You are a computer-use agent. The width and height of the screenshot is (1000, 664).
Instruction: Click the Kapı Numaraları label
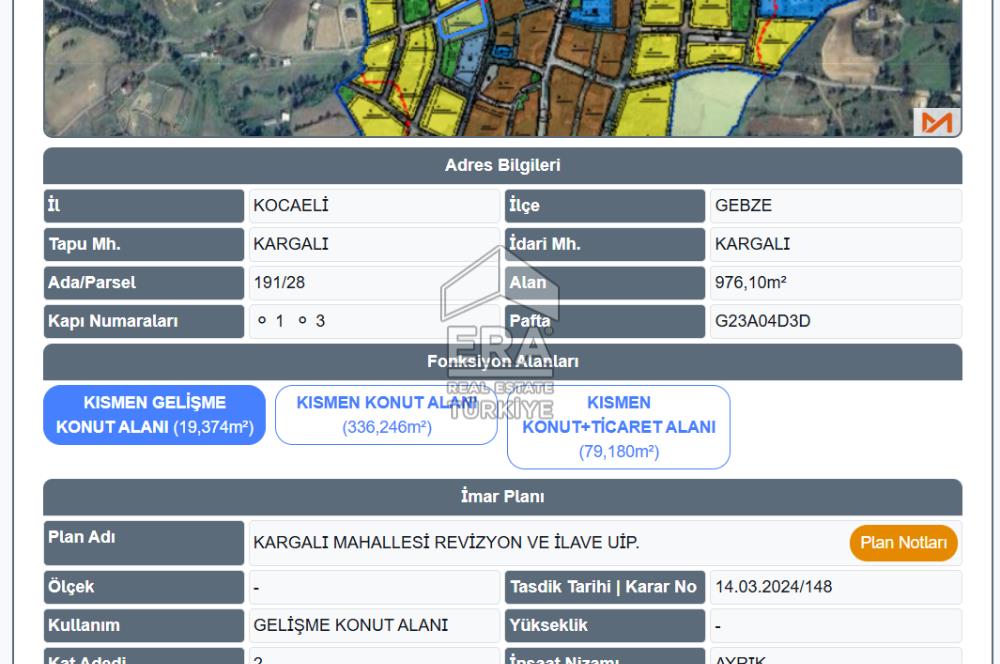143,321
